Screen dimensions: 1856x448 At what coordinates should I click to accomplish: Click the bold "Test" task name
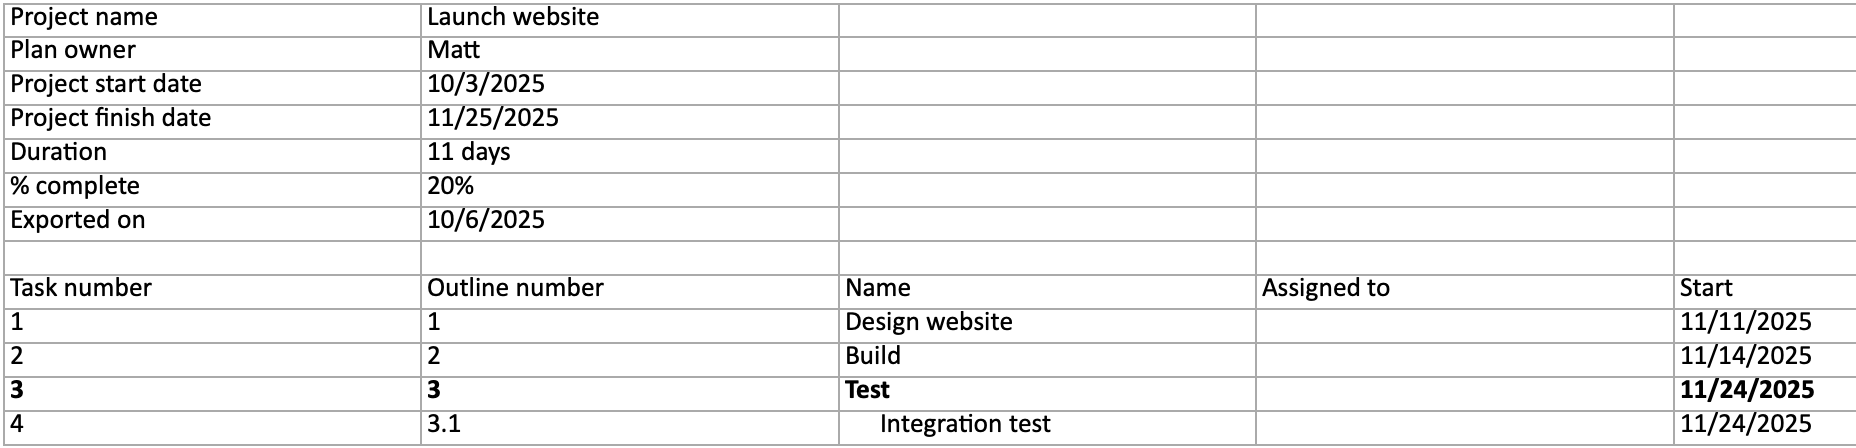[x=867, y=390]
